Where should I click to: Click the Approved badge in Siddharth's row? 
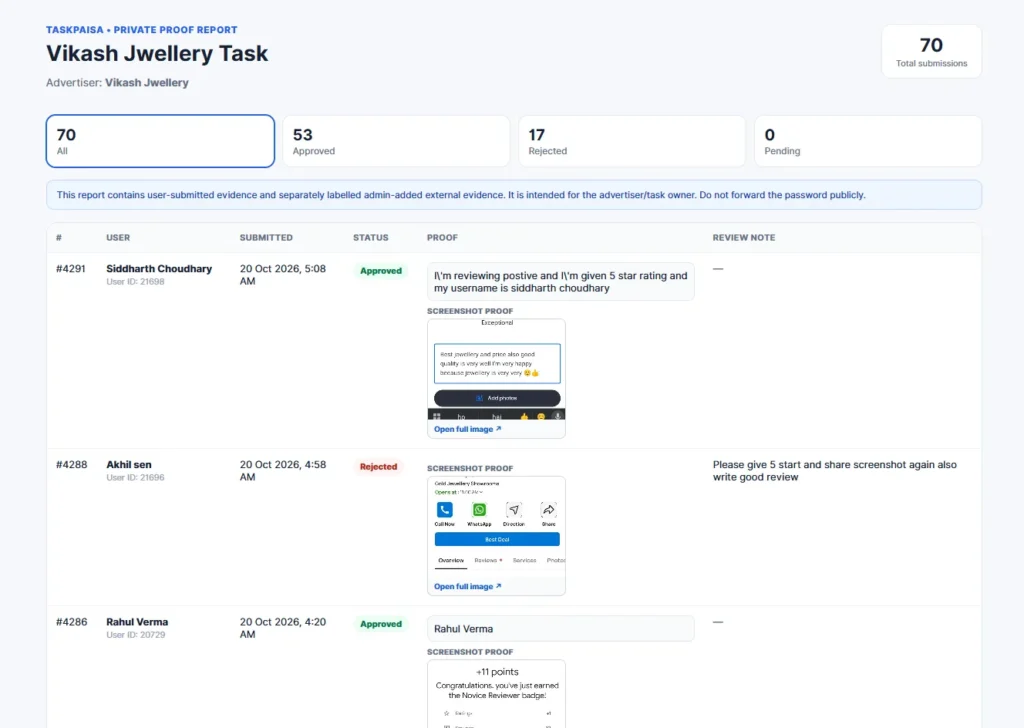381,271
